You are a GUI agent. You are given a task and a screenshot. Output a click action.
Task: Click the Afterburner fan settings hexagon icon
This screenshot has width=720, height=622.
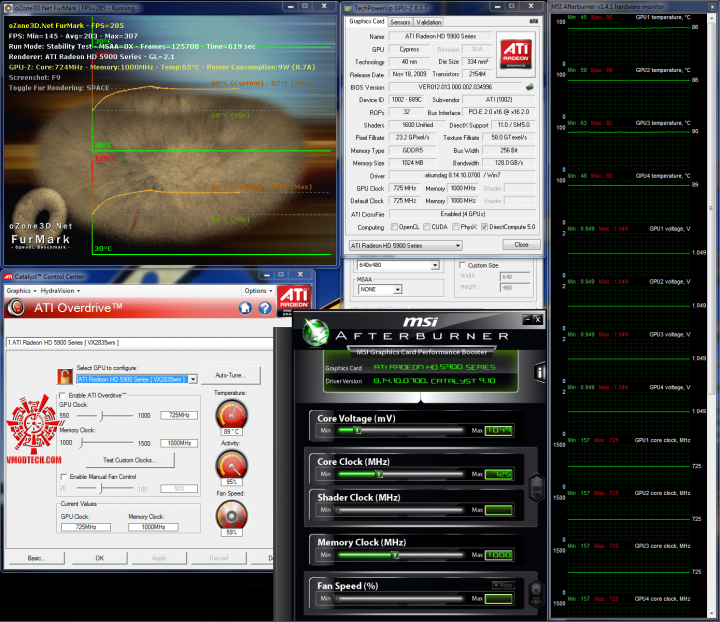536,593
